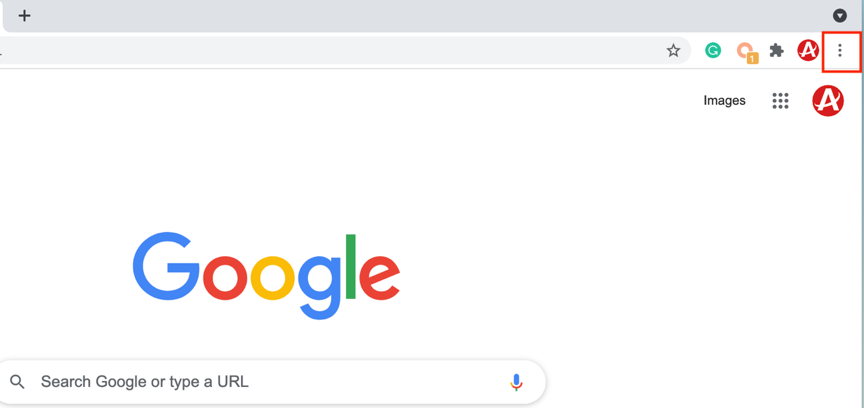The image size is (864, 408).
Task: Click the number 1 badge on the orange extension
Action: [x=752, y=58]
